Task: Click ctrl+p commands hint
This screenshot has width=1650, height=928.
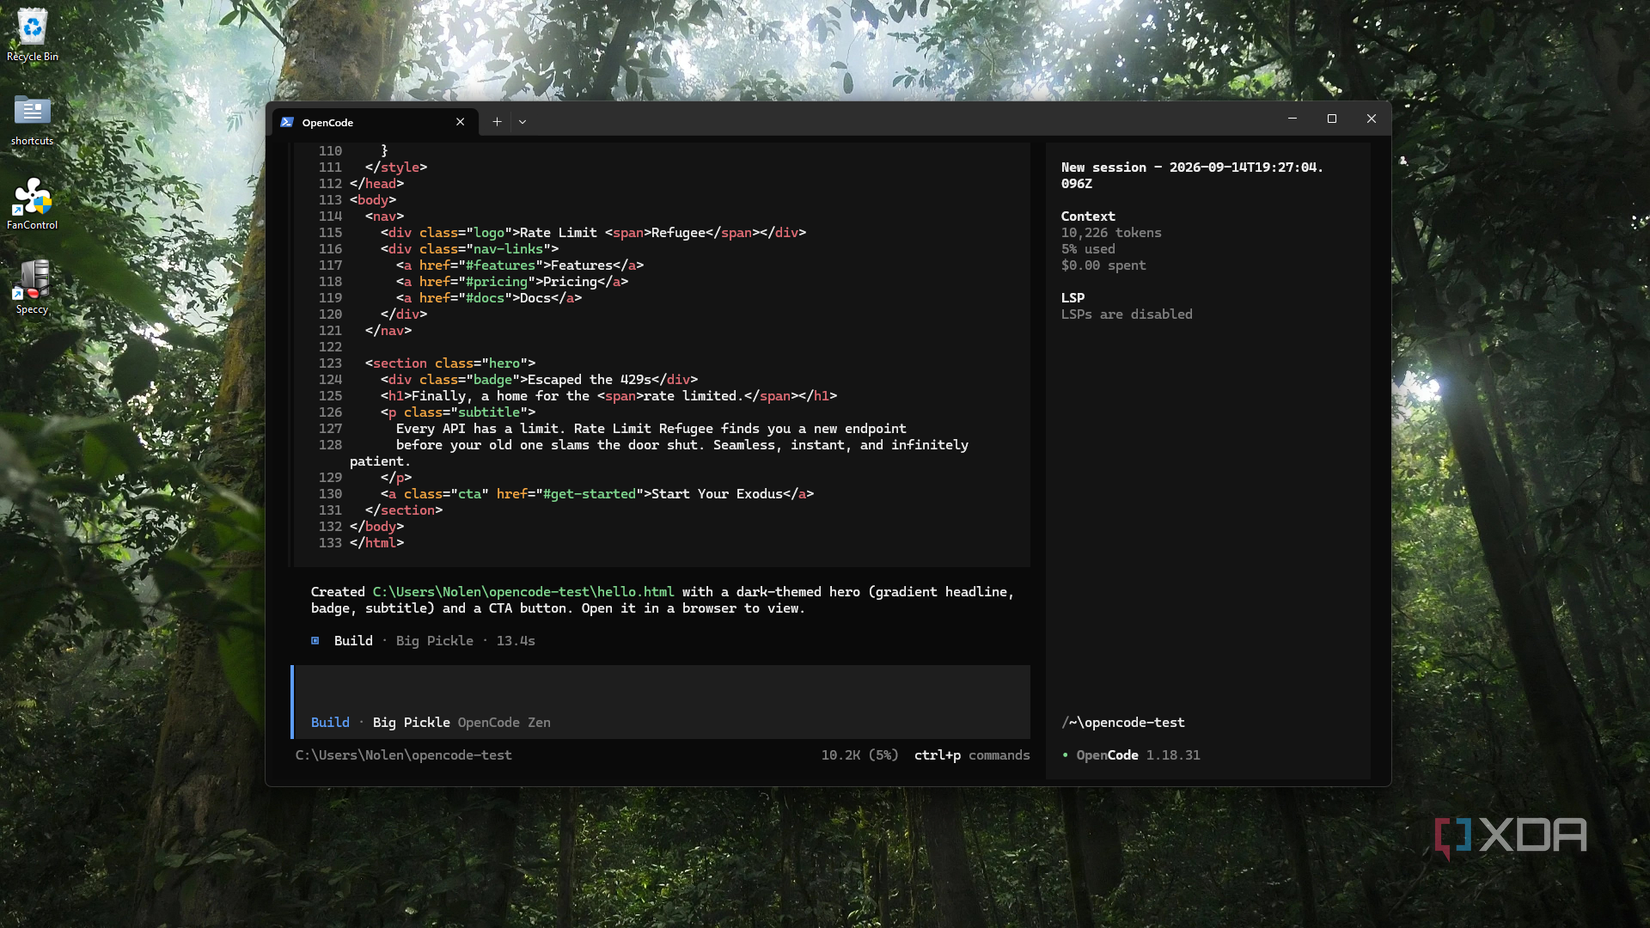Action: pos(972,755)
